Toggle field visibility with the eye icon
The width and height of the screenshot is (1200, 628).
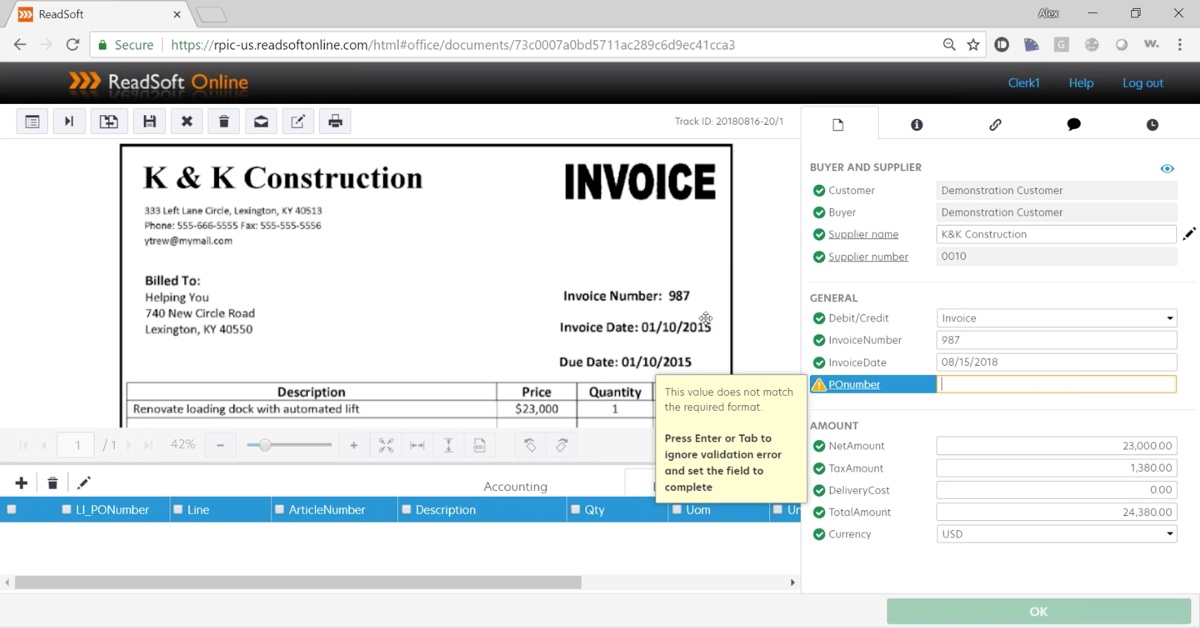coord(1167,168)
